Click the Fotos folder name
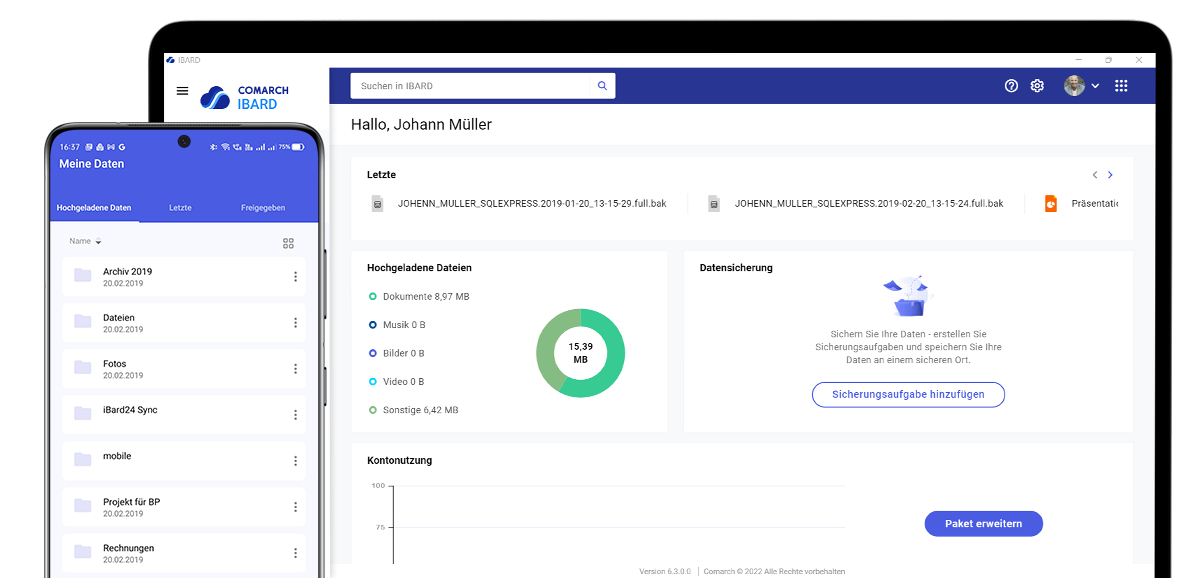Image resolution: width=1182 pixels, height=578 pixels. click(115, 363)
